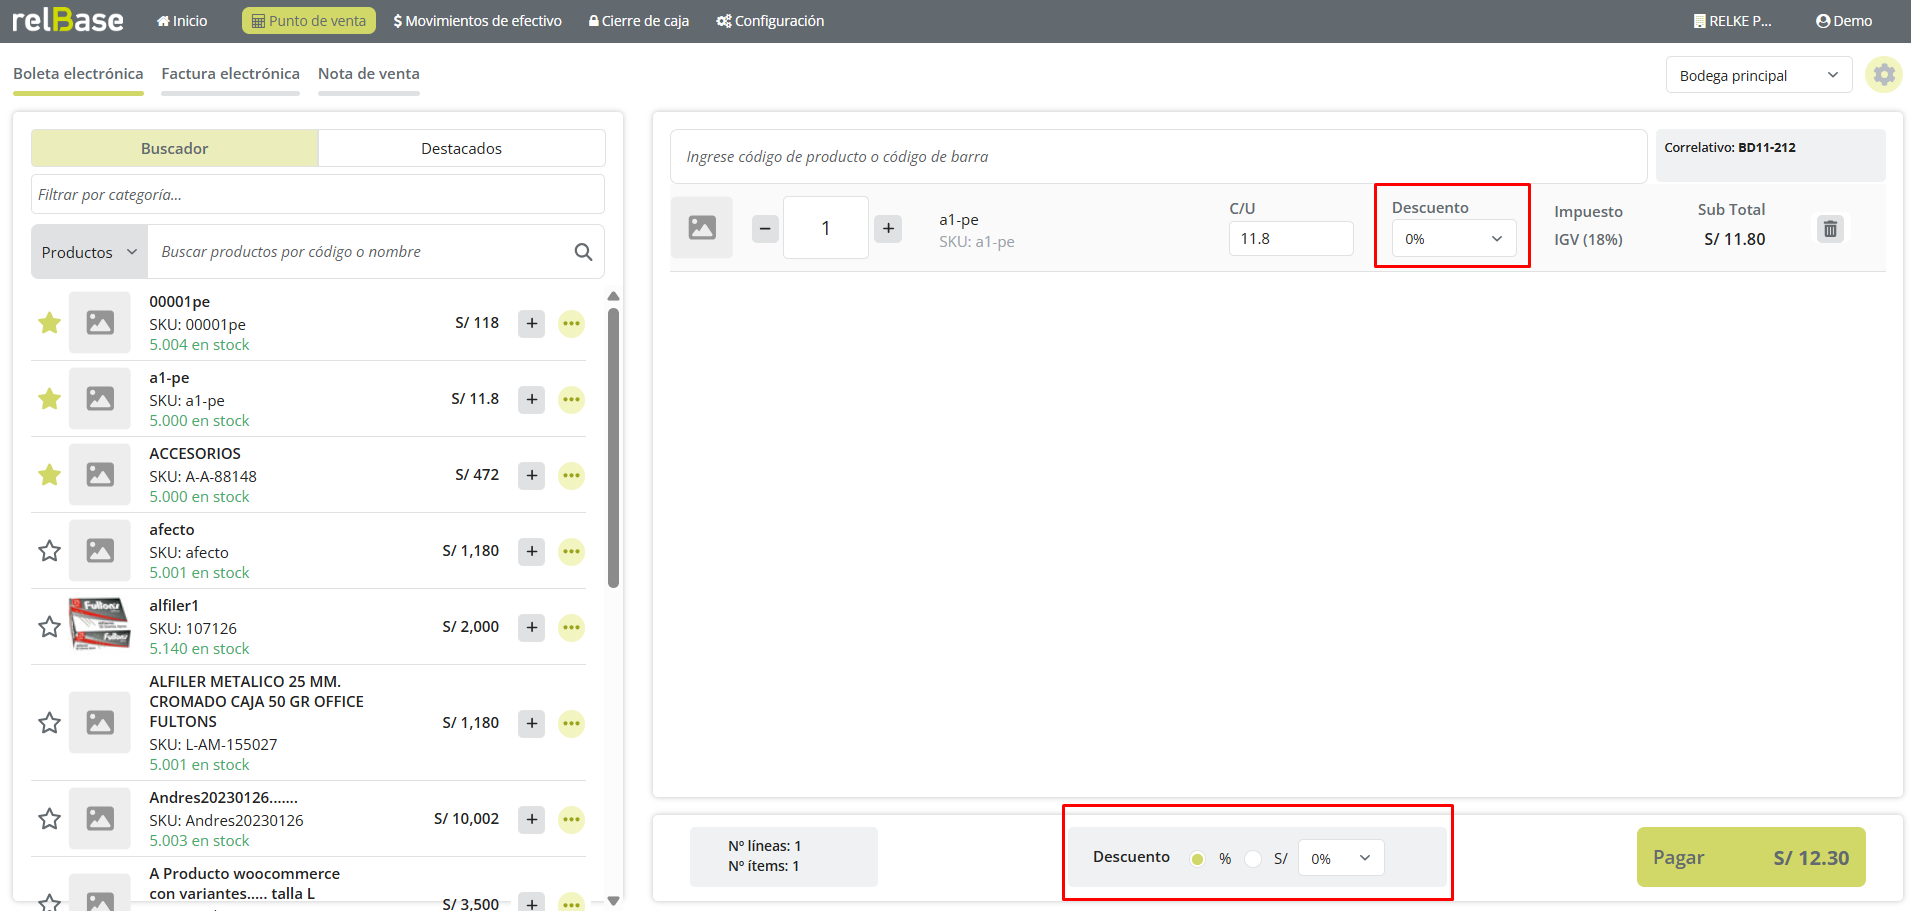1911x920 pixels.
Task: Select the % discount type radio button
Action: click(1197, 859)
